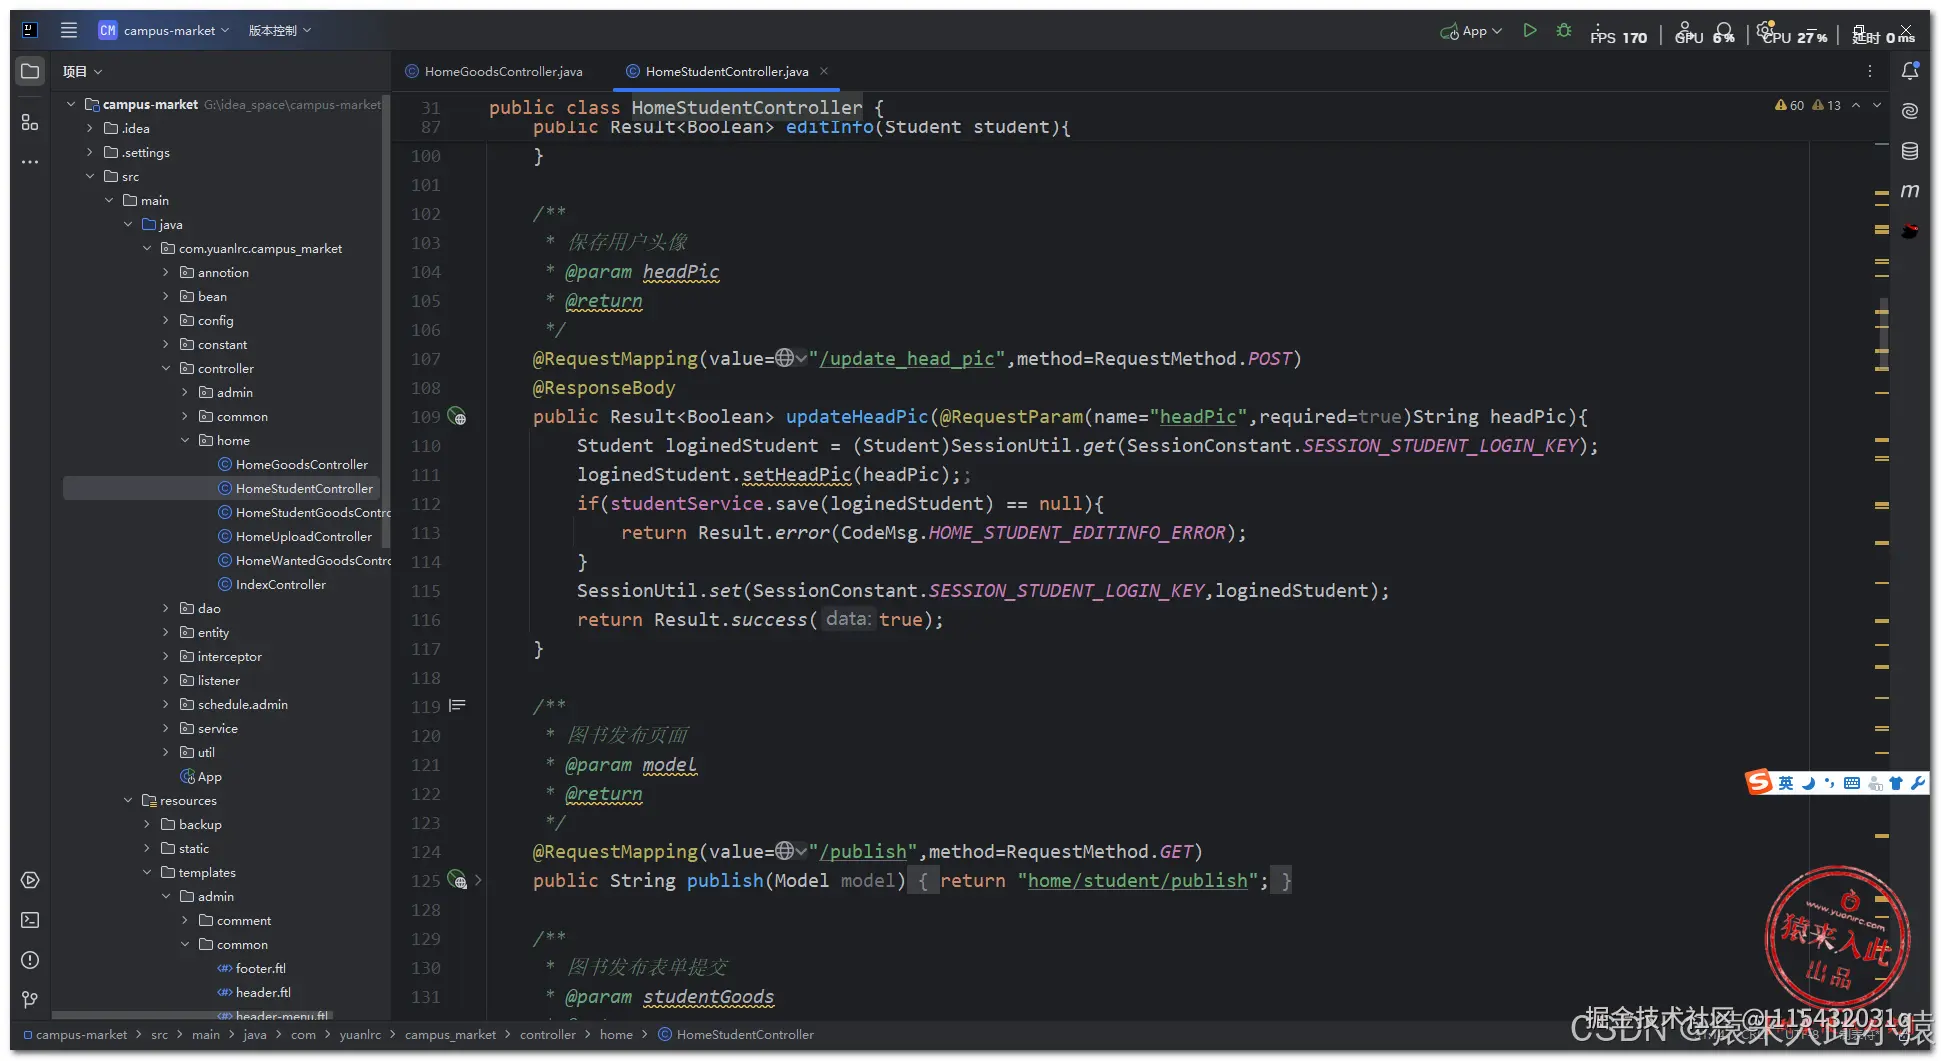
Task: Close the HomeStudentController.java tab
Action: tap(824, 71)
